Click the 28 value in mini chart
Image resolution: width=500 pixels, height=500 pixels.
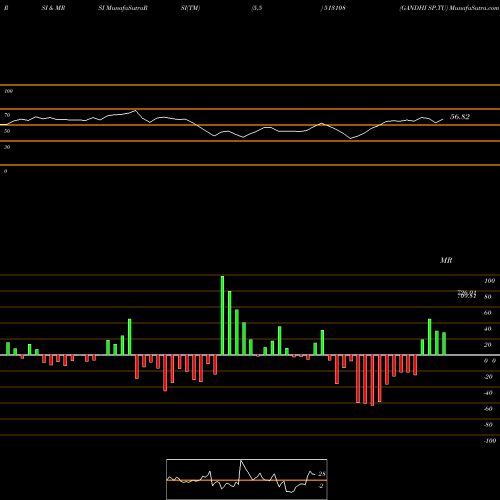[x=322, y=474]
